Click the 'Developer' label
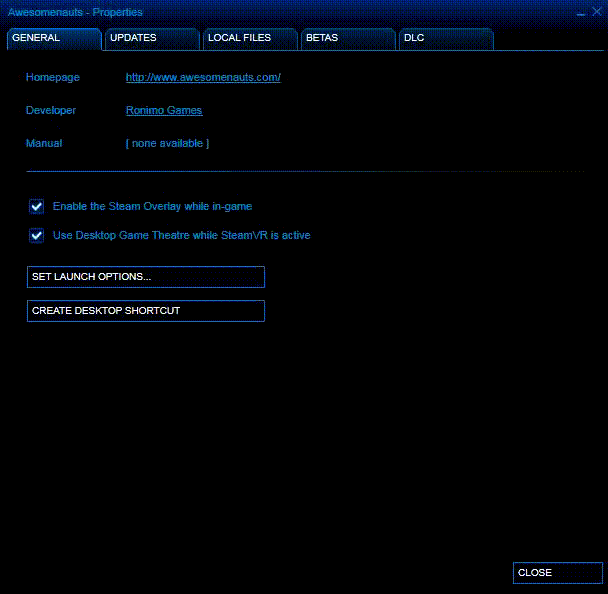This screenshot has width=608, height=594. click(x=51, y=111)
